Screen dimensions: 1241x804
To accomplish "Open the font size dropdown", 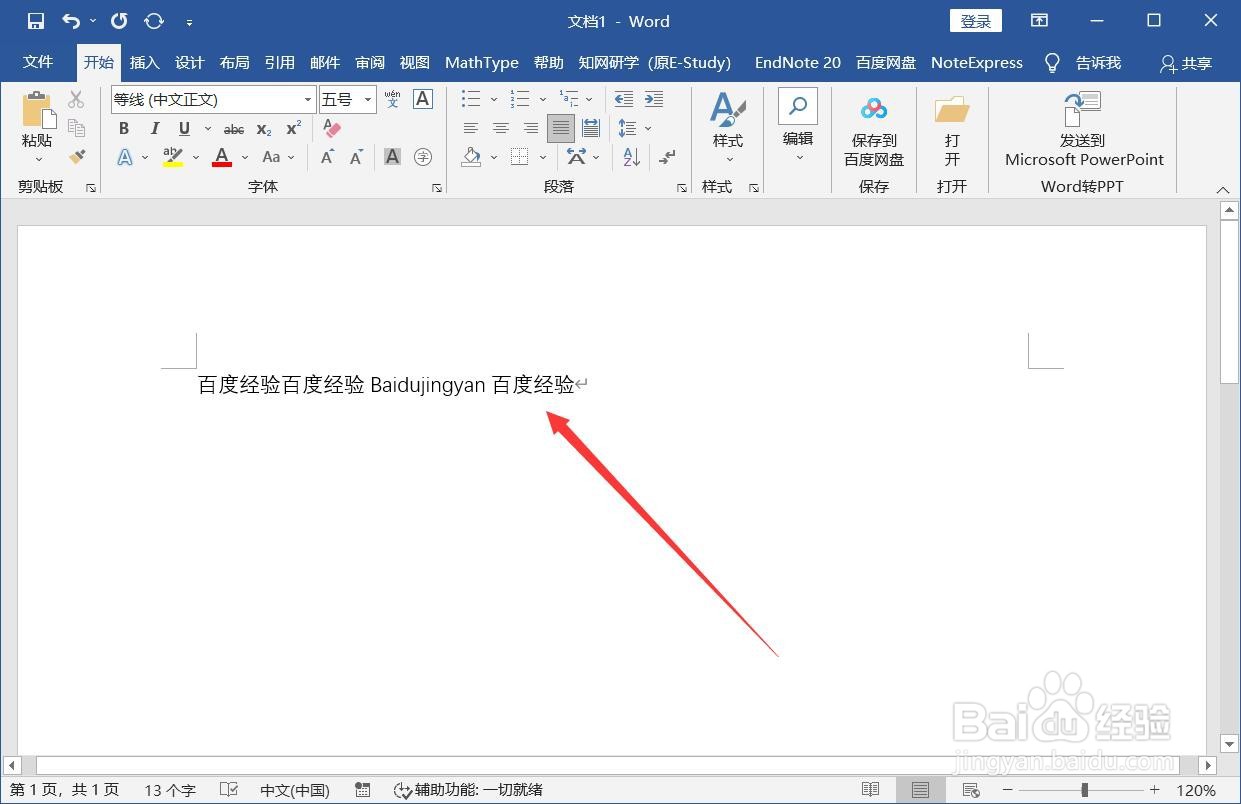I will point(368,99).
